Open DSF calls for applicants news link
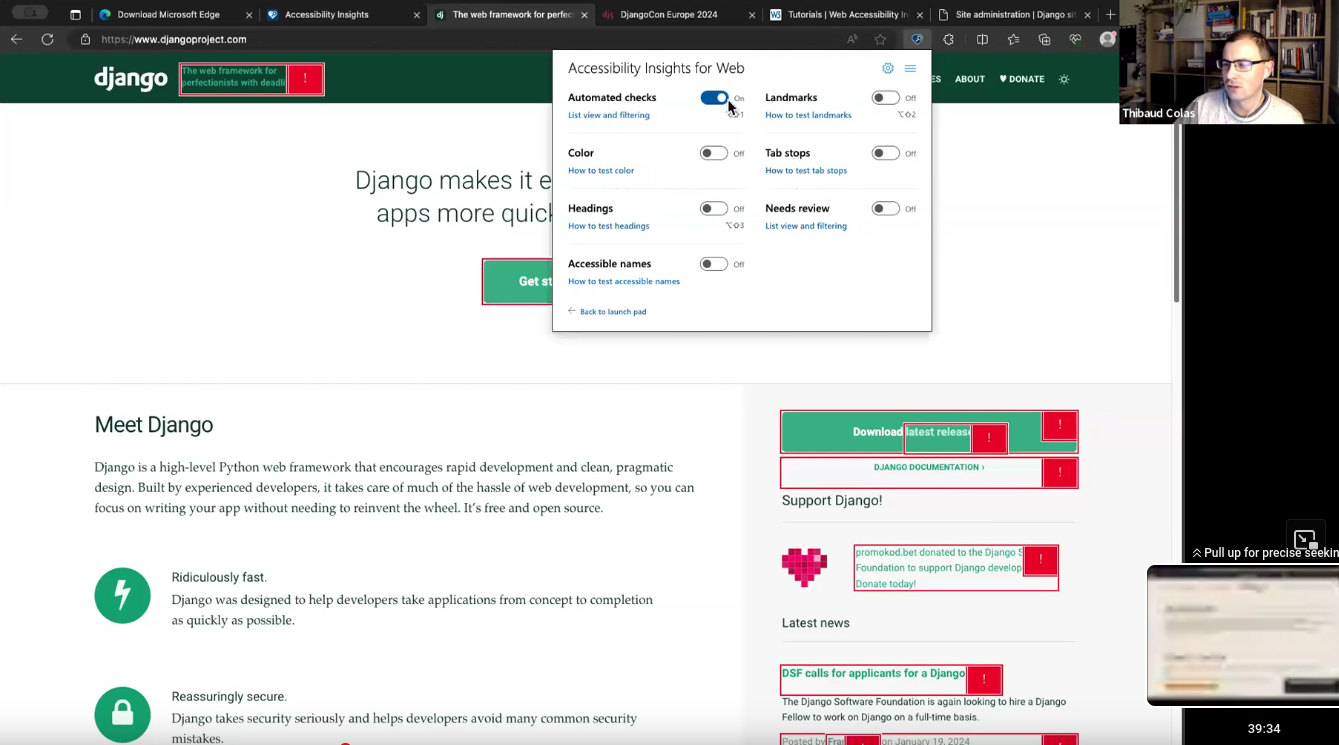Screen dimensions: 1339x745 coord(873,674)
